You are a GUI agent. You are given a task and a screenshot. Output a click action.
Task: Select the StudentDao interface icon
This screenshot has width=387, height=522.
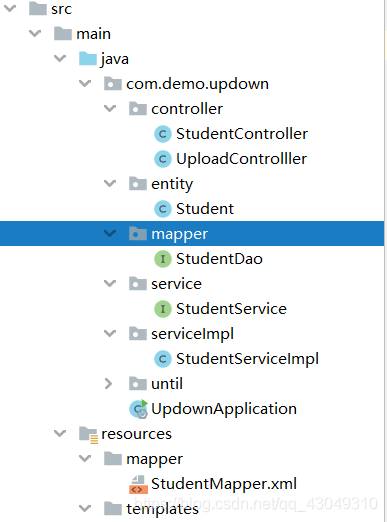click(163, 259)
